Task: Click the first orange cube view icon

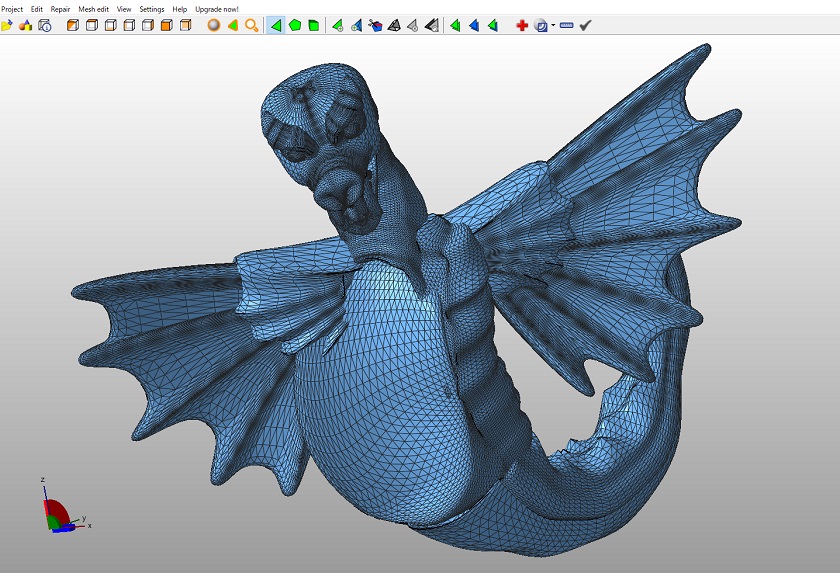Action: tap(72, 25)
